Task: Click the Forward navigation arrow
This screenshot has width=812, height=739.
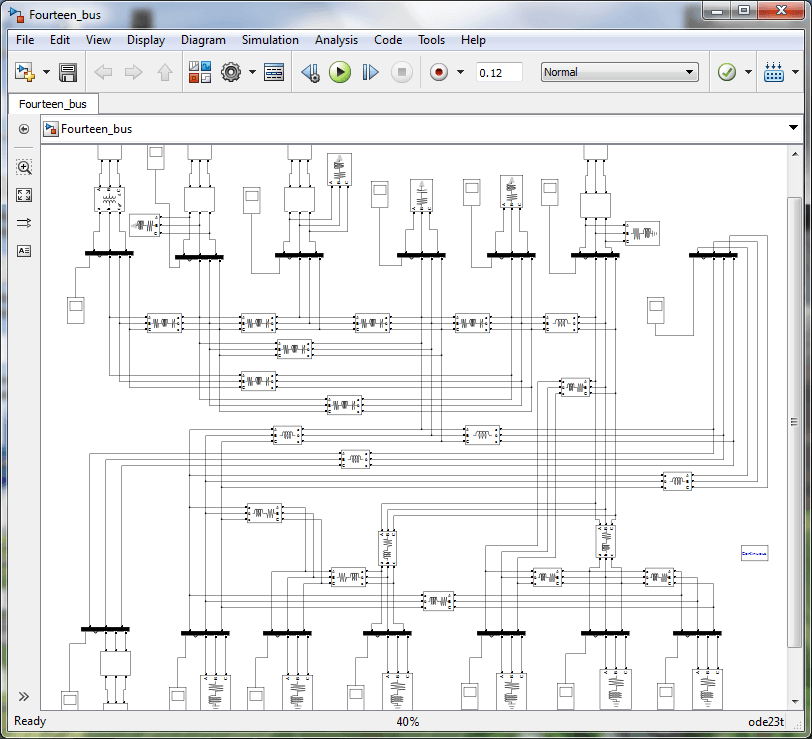Action: (x=134, y=72)
